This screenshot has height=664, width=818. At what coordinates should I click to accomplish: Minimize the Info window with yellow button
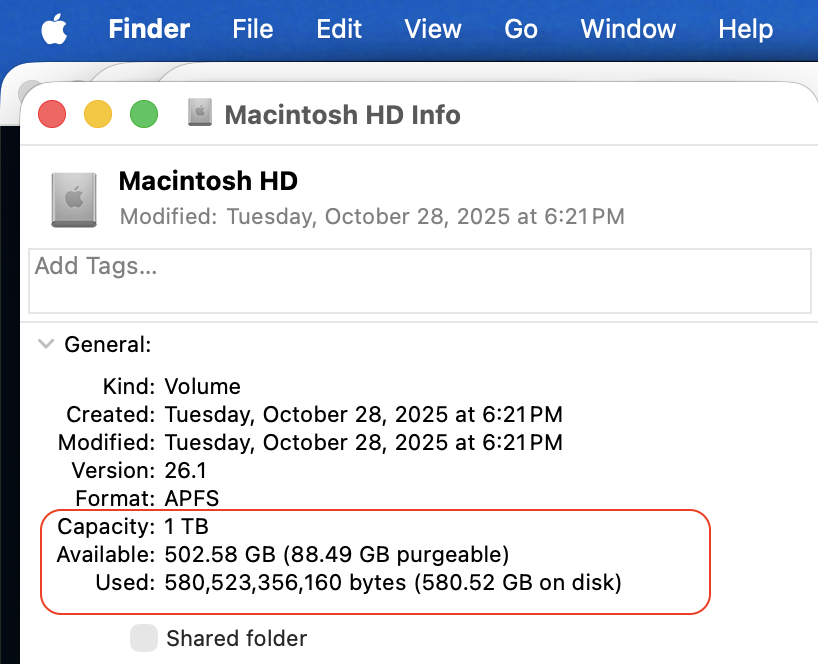[98, 114]
